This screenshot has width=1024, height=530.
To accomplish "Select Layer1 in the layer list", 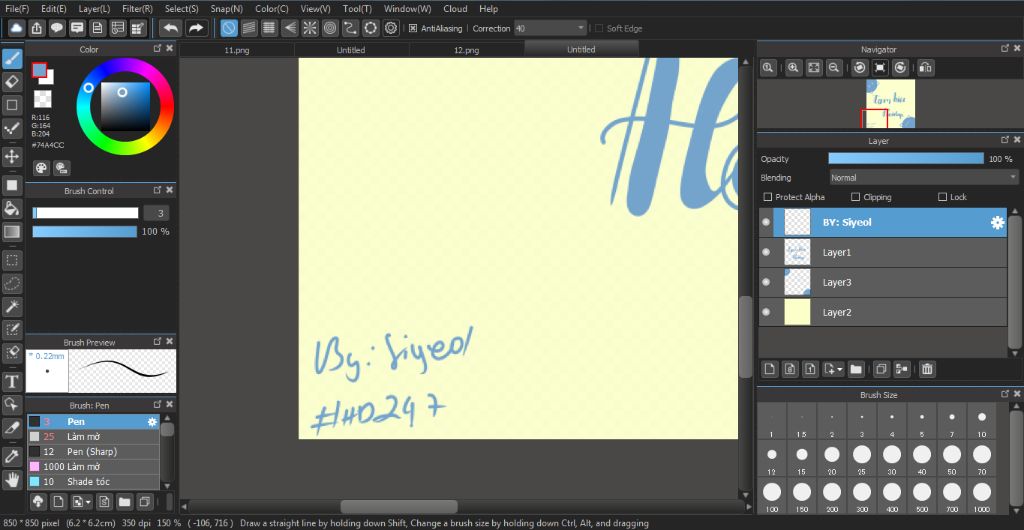I will 883,252.
